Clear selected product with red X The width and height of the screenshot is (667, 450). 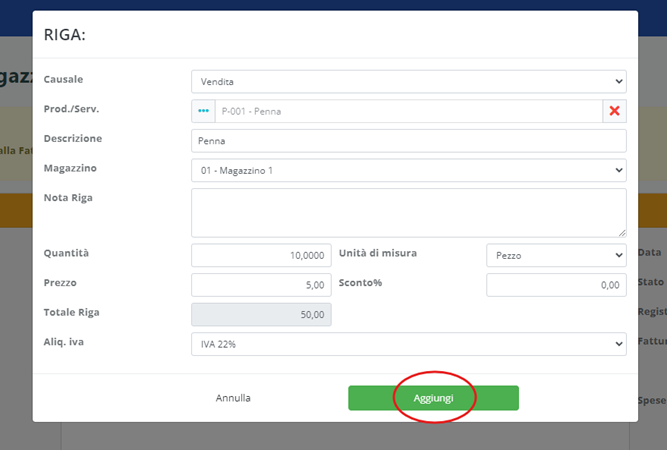614,111
